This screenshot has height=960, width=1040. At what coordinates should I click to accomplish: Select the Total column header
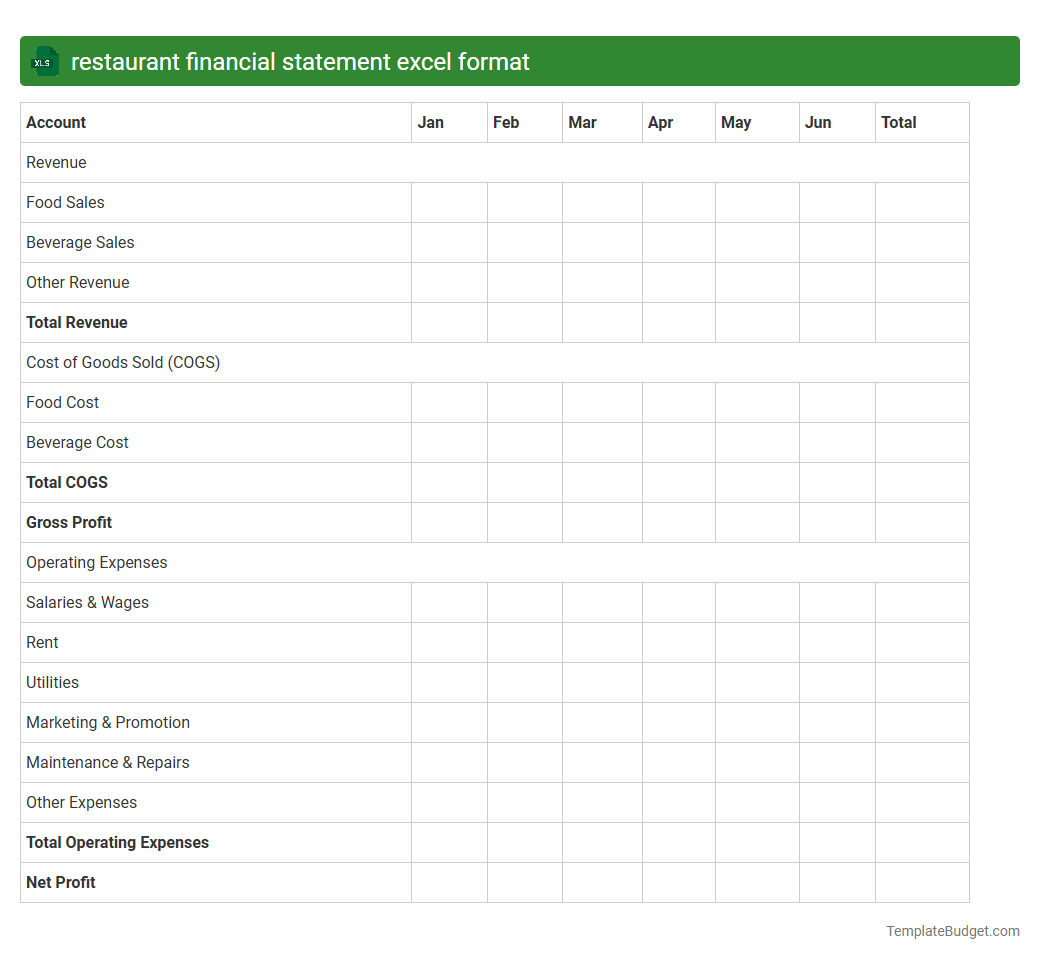click(x=898, y=122)
